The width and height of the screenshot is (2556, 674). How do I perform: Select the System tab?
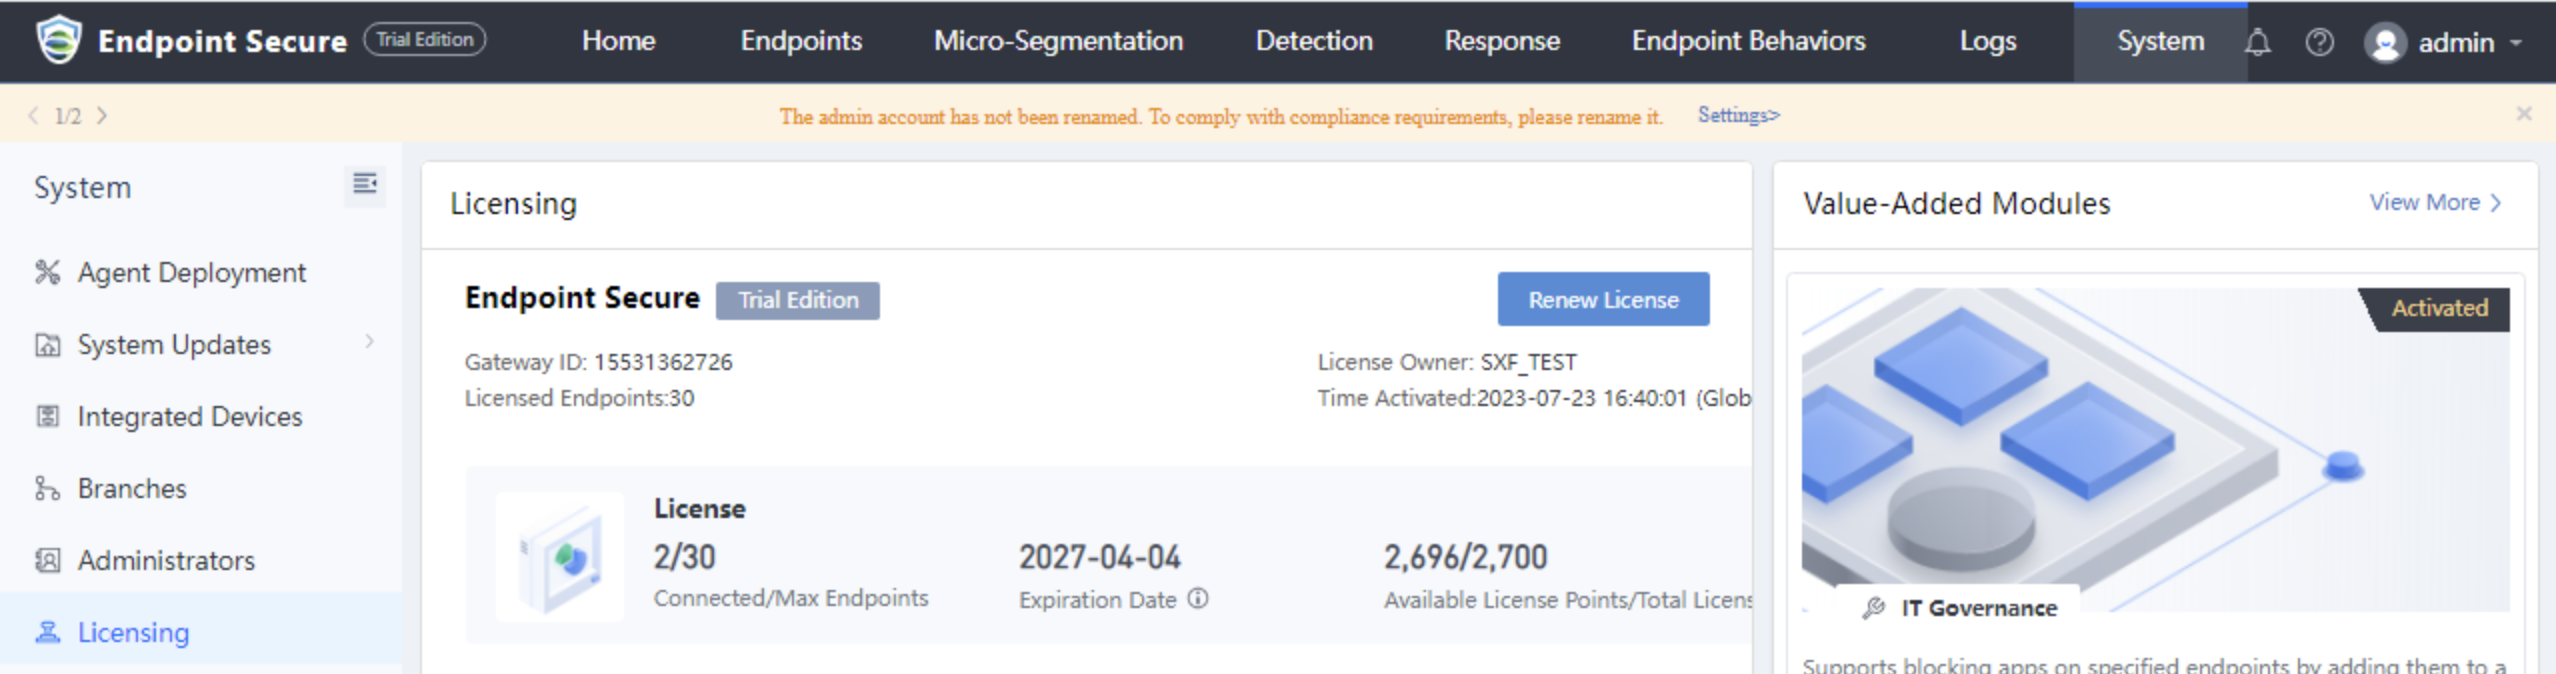2160,41
